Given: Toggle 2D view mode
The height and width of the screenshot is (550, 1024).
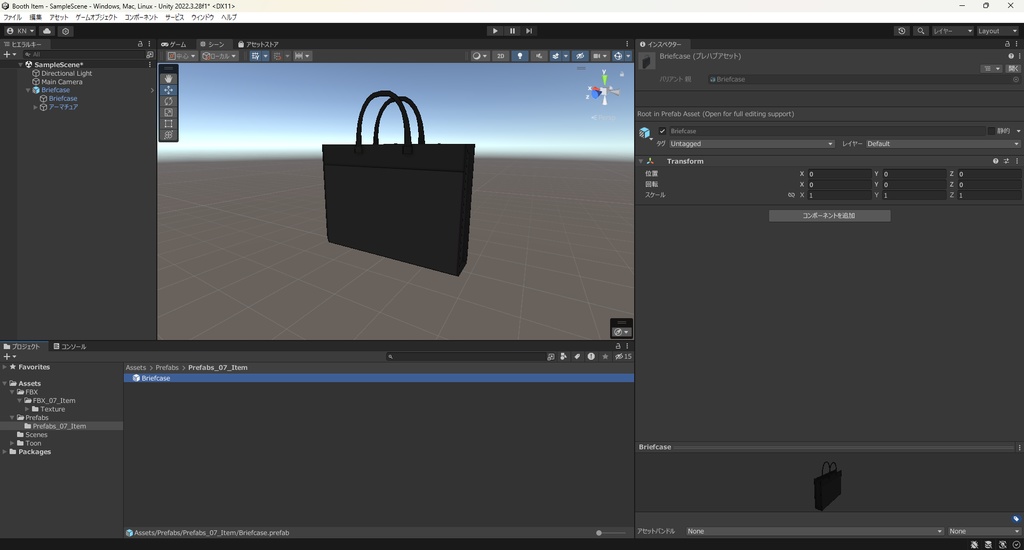Looking at the screenshot, I should pyautogui.click(x=501, y=56).
